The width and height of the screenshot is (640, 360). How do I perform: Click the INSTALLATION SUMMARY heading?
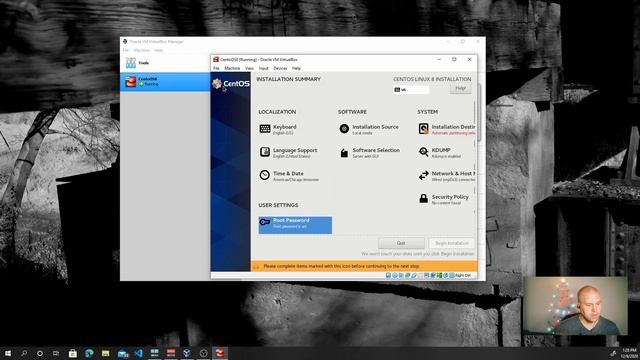289,79
